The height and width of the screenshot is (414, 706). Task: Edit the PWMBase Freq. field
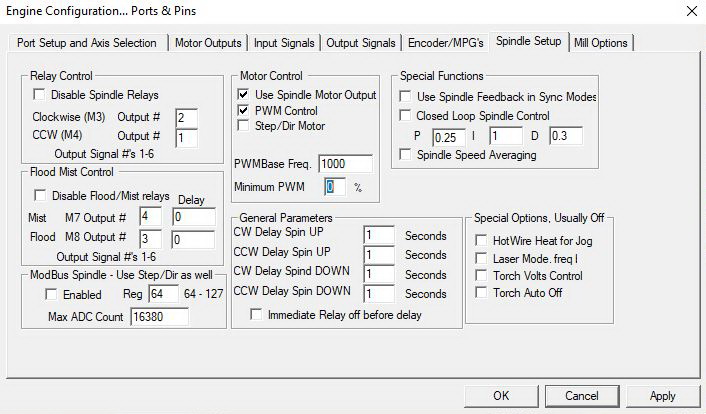pyautogui.click(x=346, y=164)
